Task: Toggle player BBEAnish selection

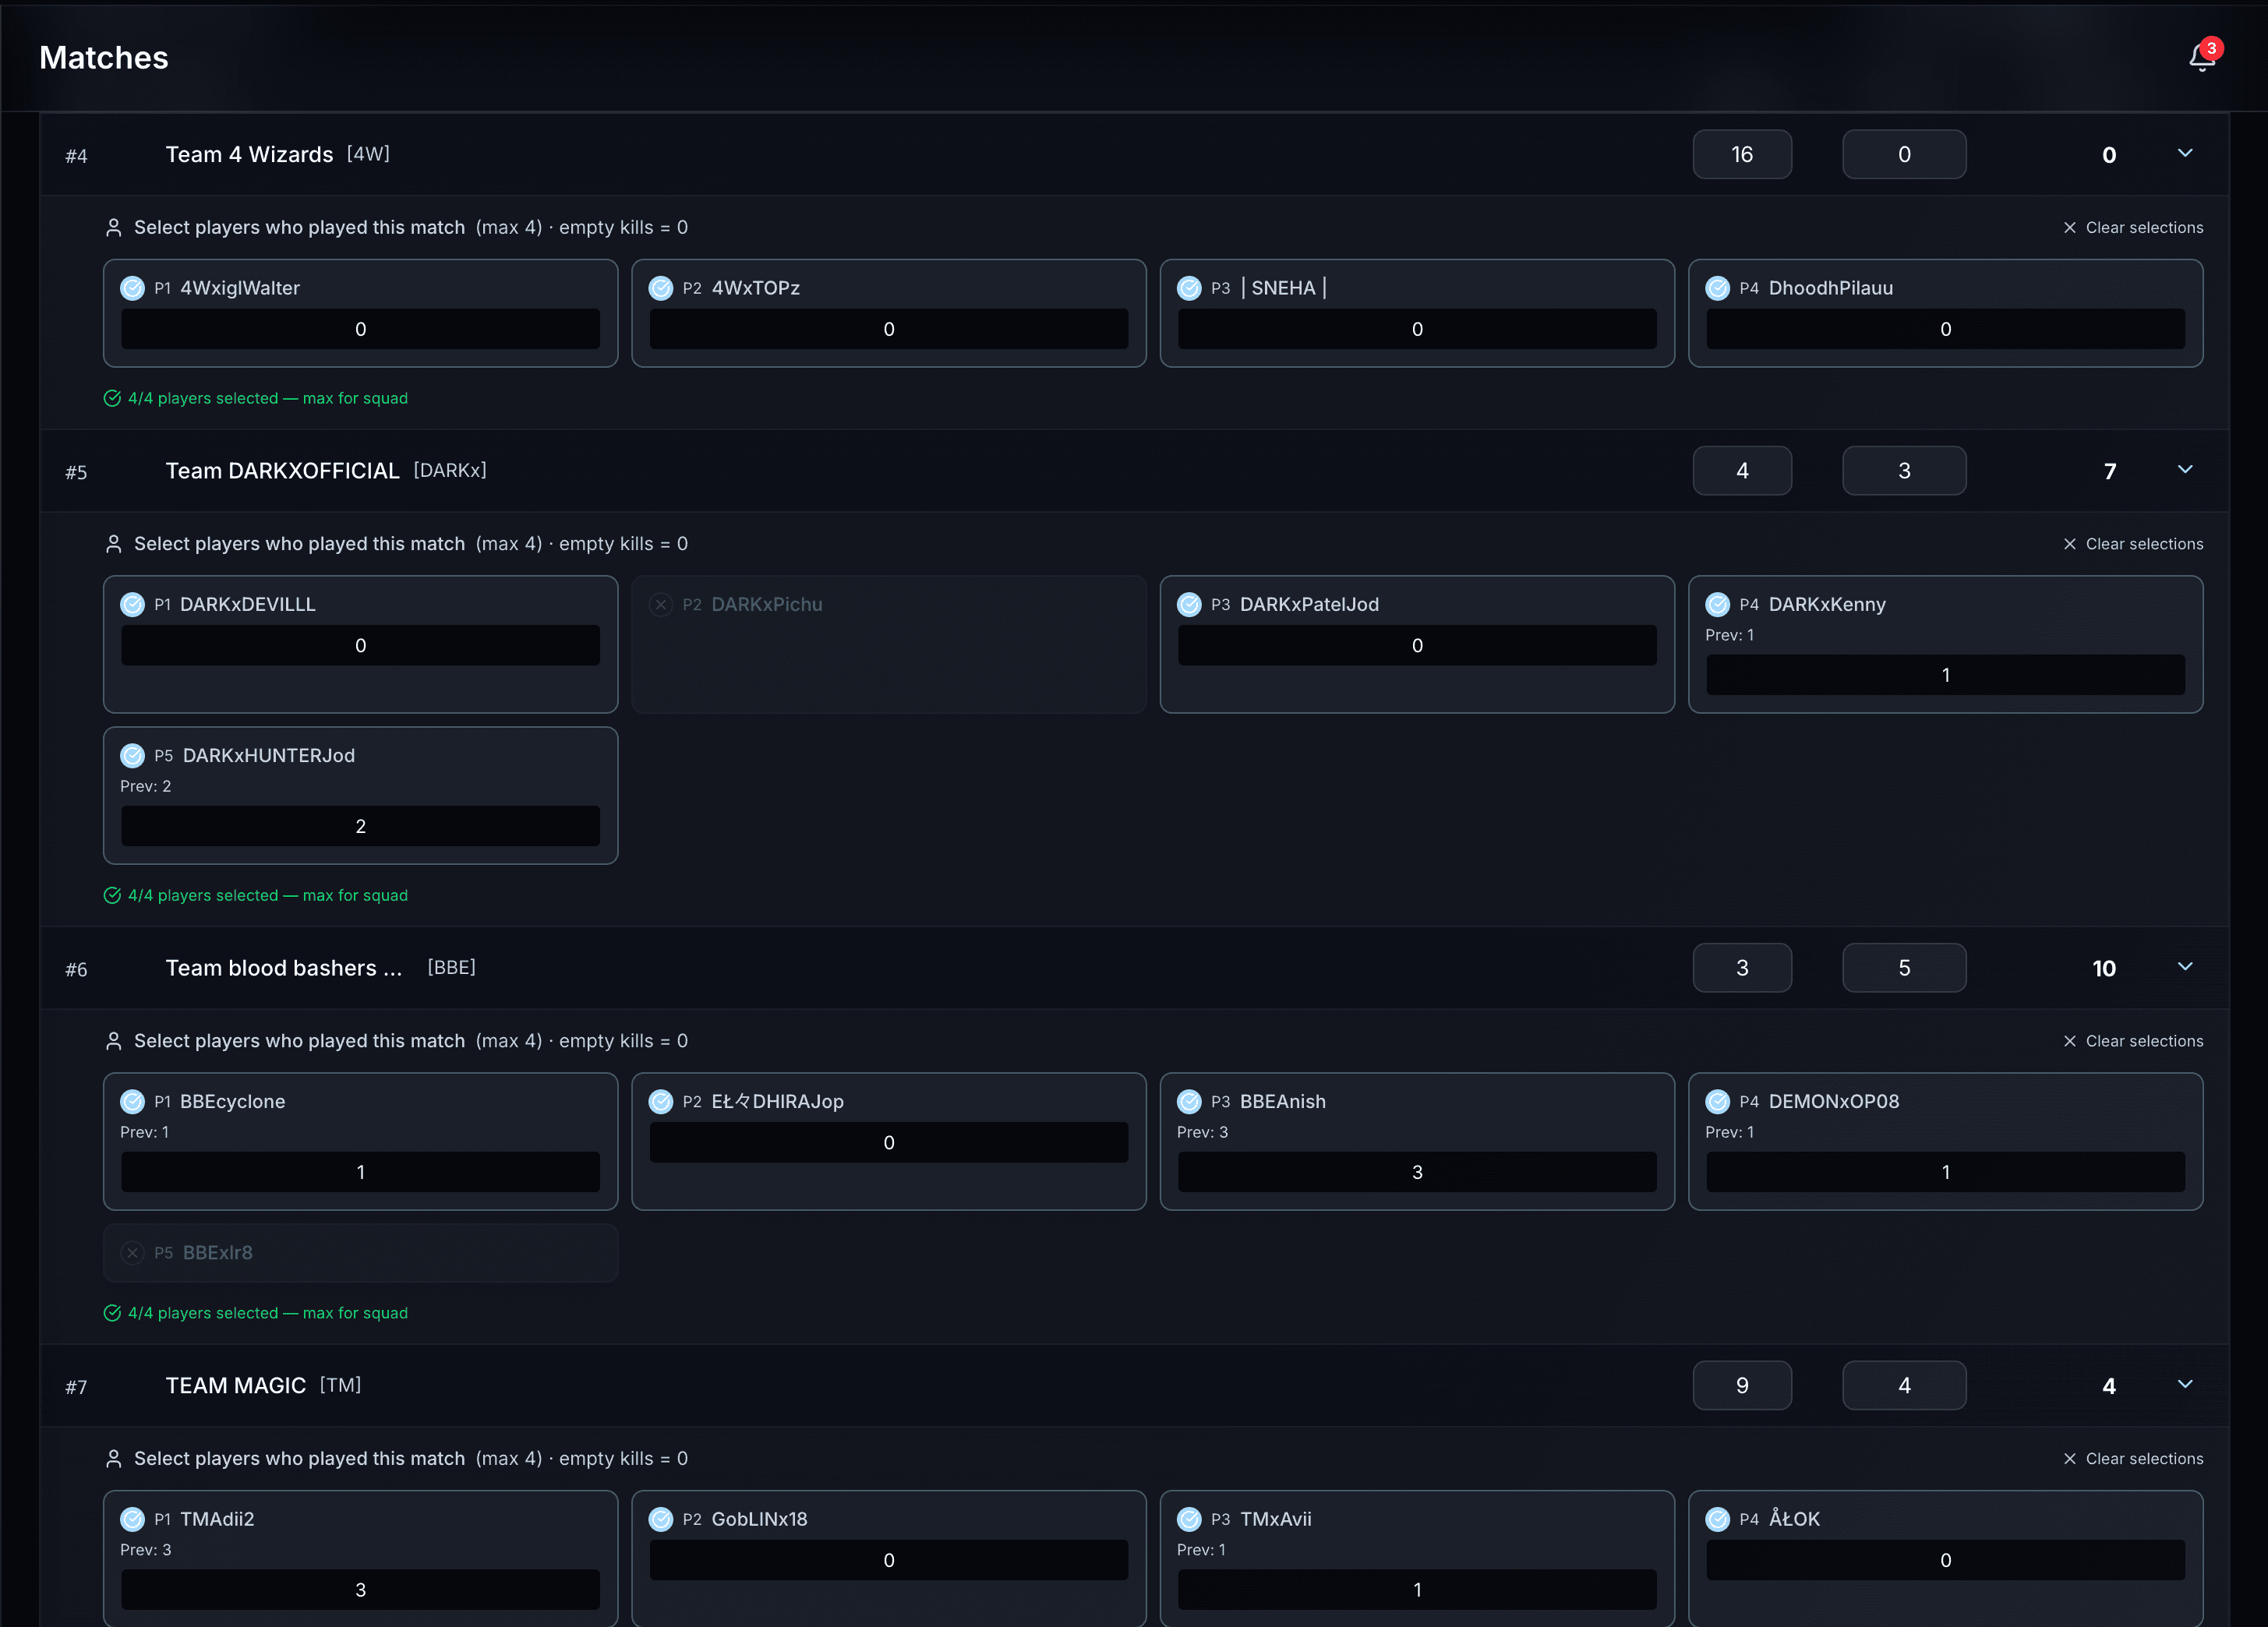Action: coord(1189,1101)
